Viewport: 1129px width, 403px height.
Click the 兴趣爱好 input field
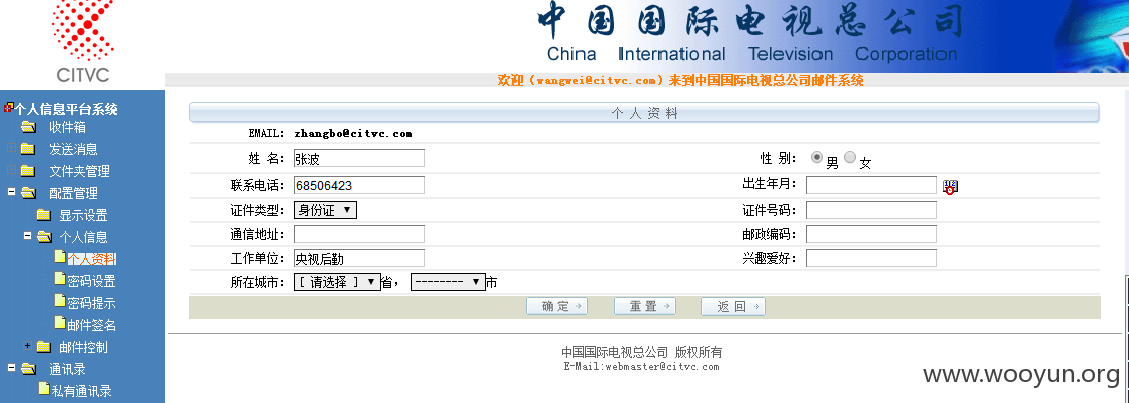coord(871,258)
